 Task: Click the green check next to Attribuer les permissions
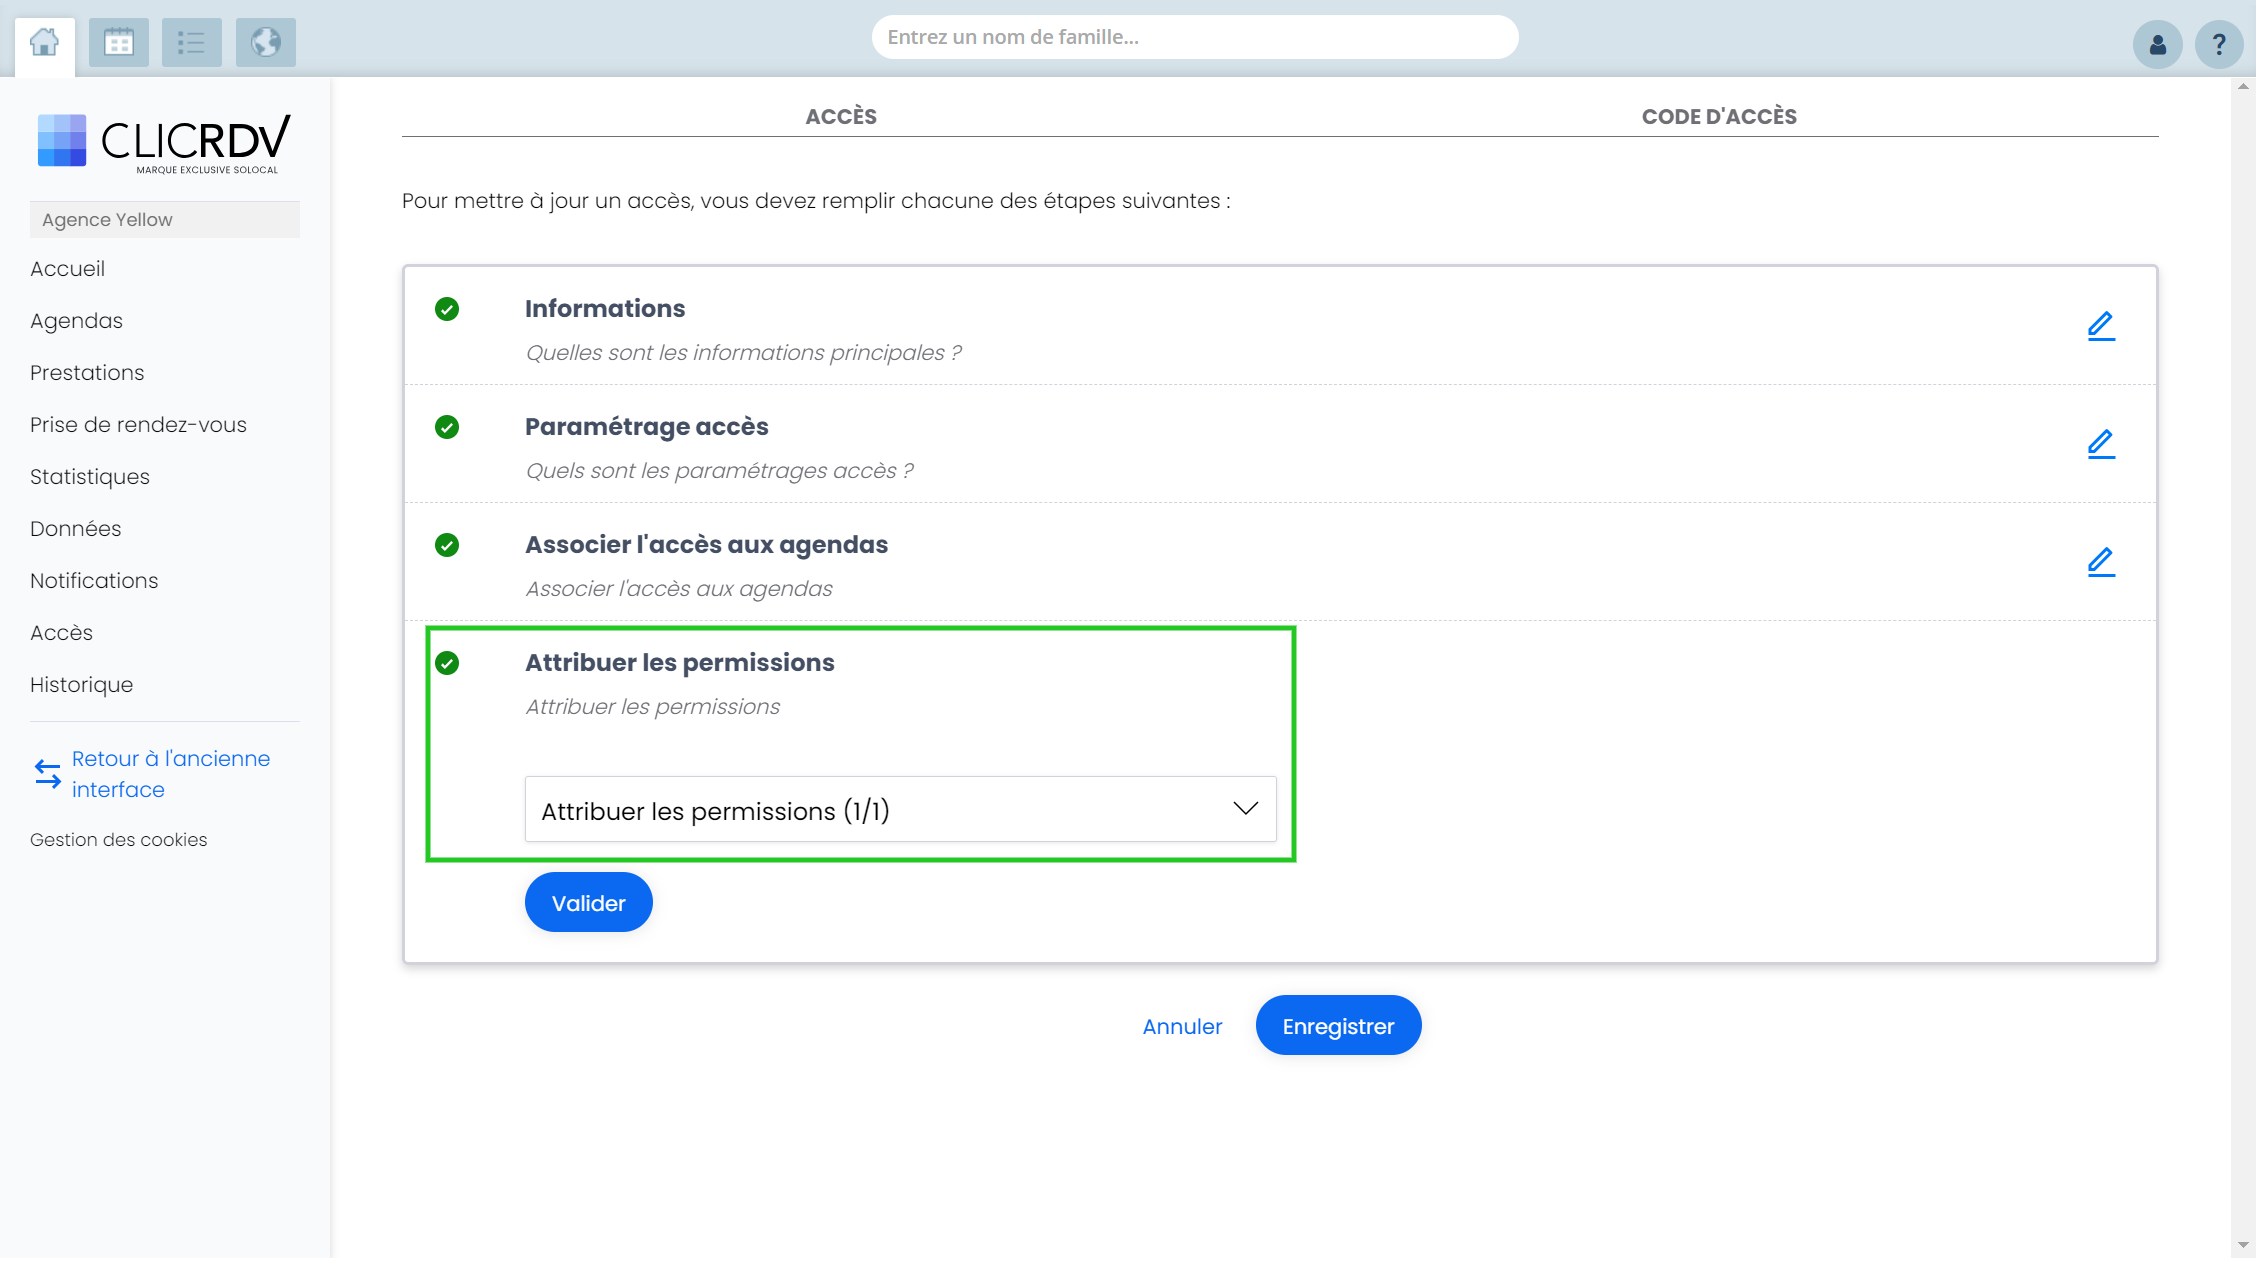447,663
